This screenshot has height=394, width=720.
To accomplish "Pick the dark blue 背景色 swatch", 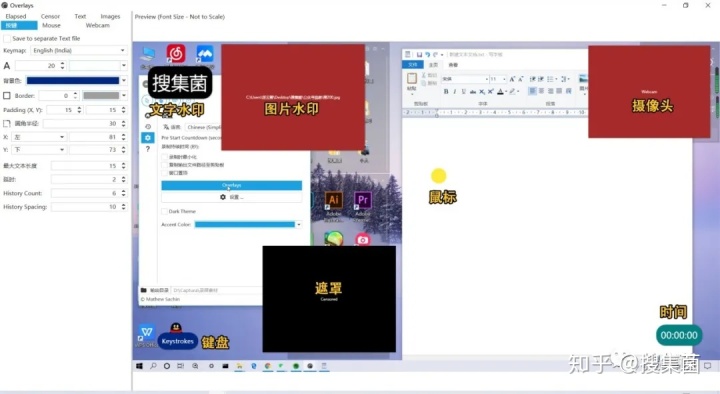I will pos(73,80).
